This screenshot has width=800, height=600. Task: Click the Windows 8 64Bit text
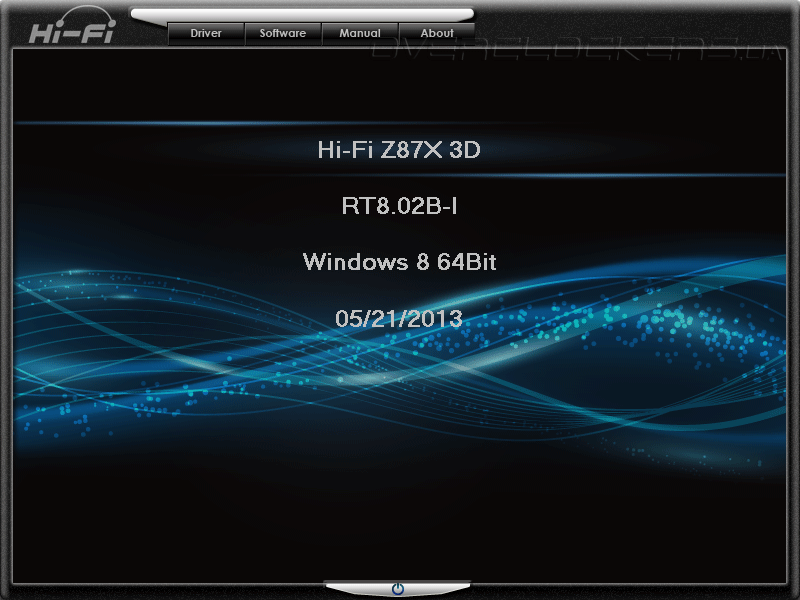click(399, 262)
